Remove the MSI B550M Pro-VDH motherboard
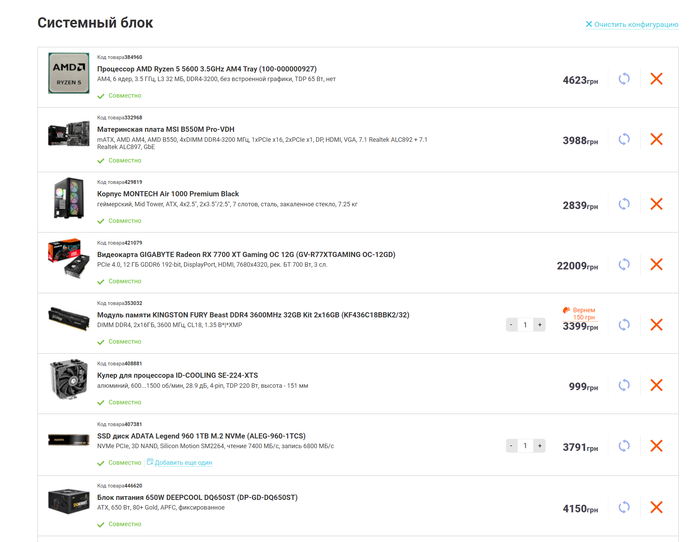The image size is (700, 542). tap(656, 139)
